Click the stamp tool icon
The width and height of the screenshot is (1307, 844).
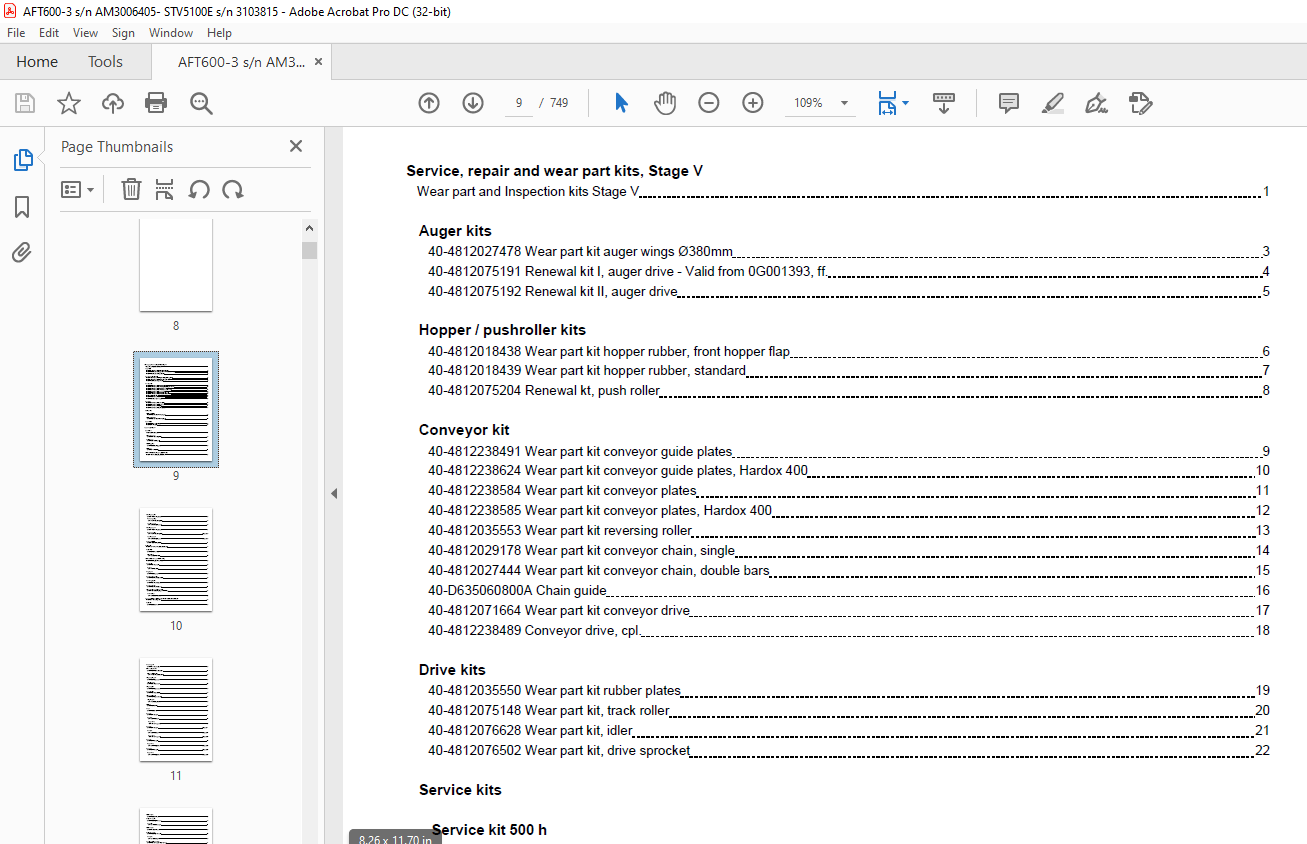click(x=1140, y=103)
